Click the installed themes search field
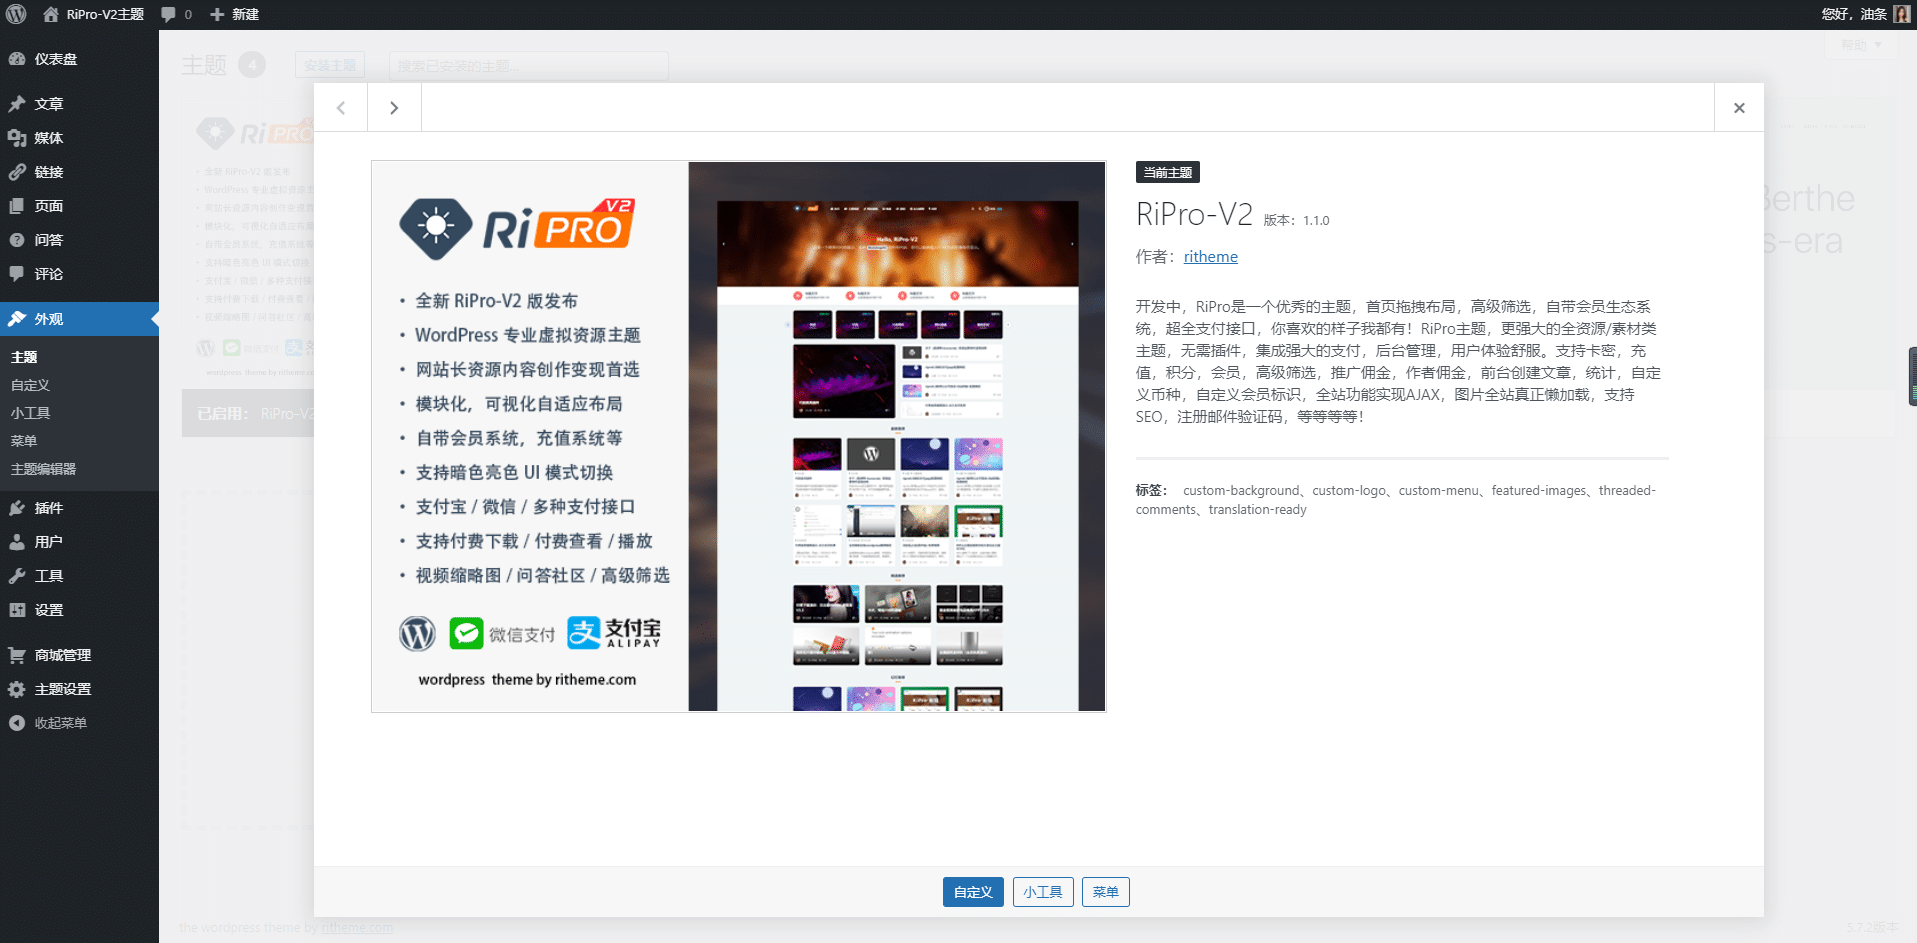Screen dimensions: 1917x943 click(x=528, y=65)
